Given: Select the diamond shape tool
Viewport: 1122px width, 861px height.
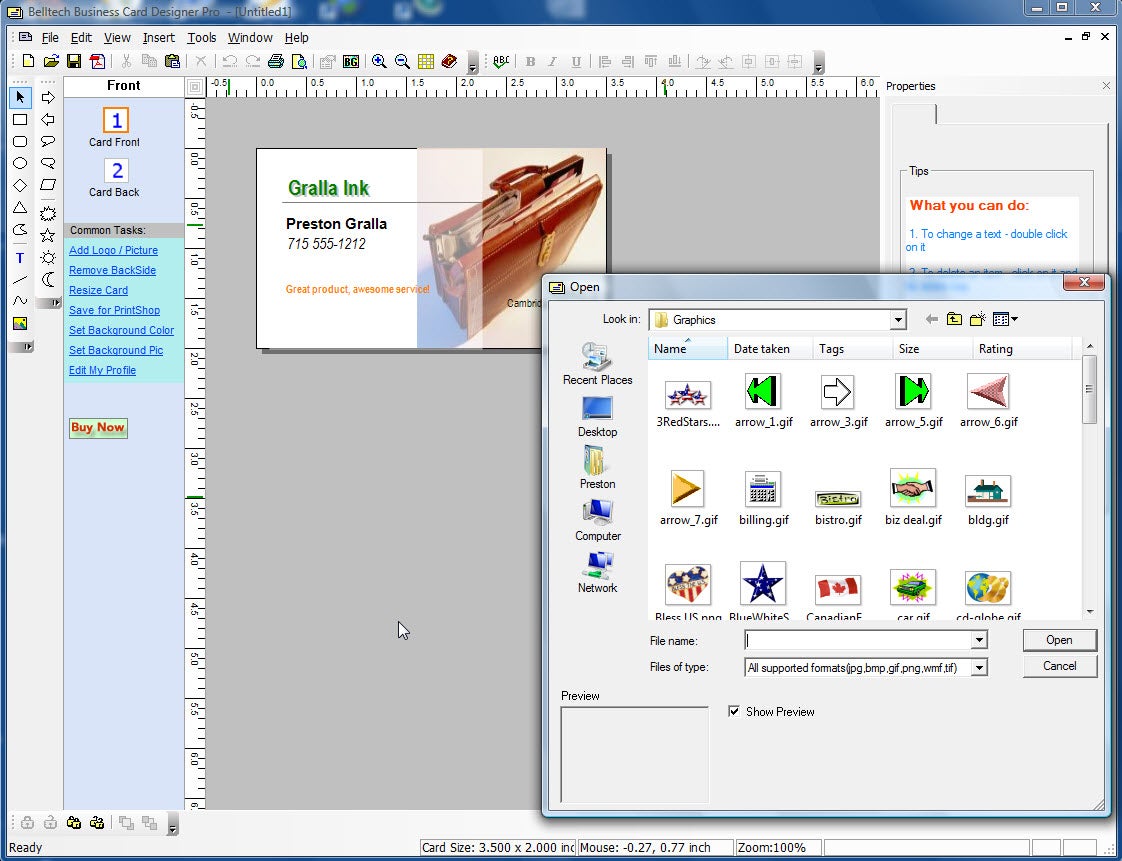Looking at the screenshot, I should (x=20, y=185).
